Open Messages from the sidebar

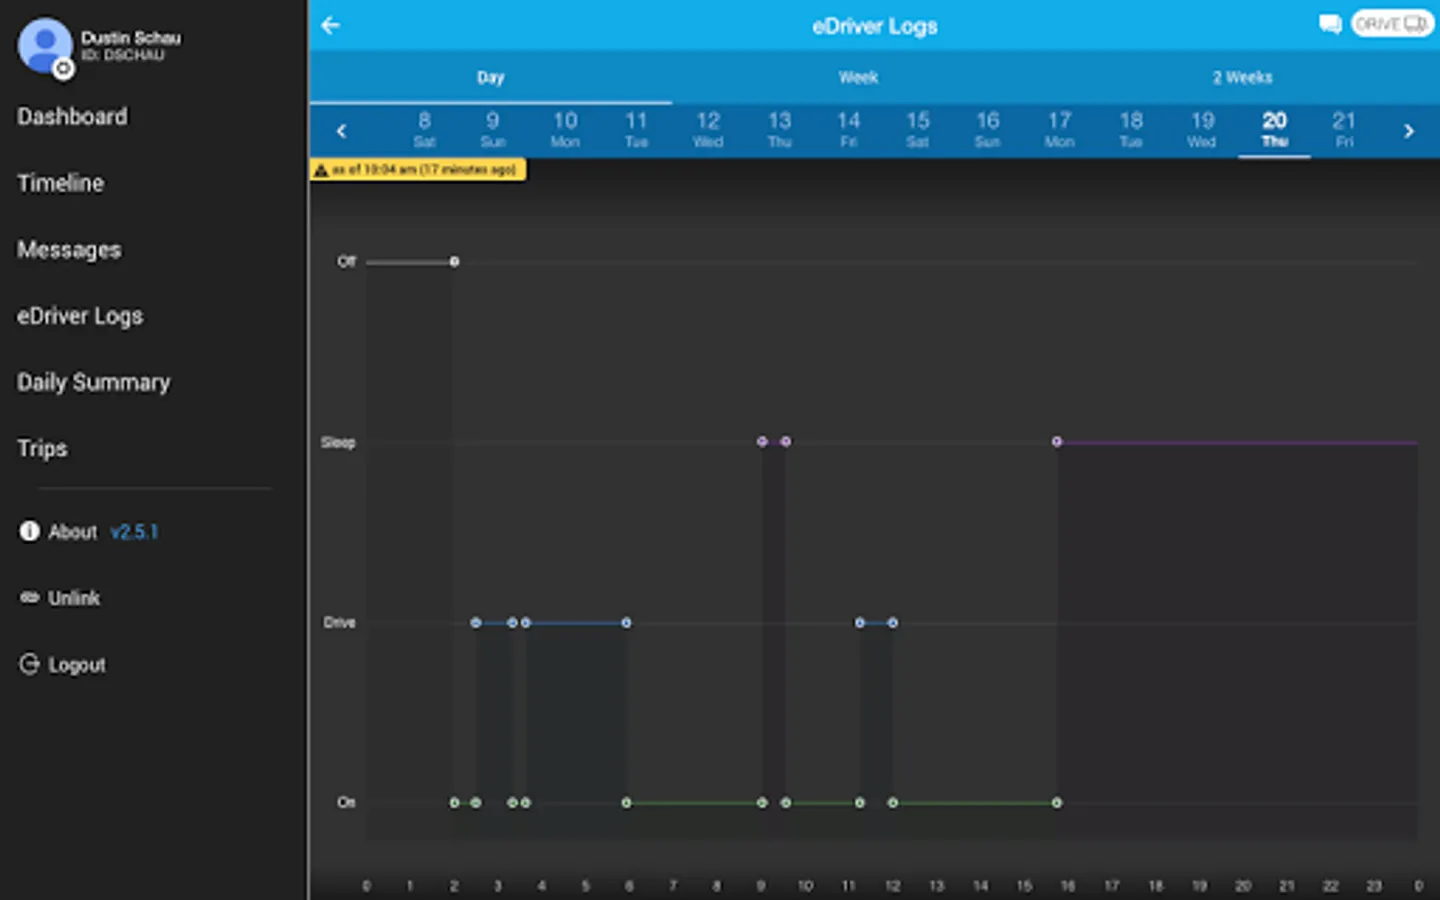click(x=69, y=250)
